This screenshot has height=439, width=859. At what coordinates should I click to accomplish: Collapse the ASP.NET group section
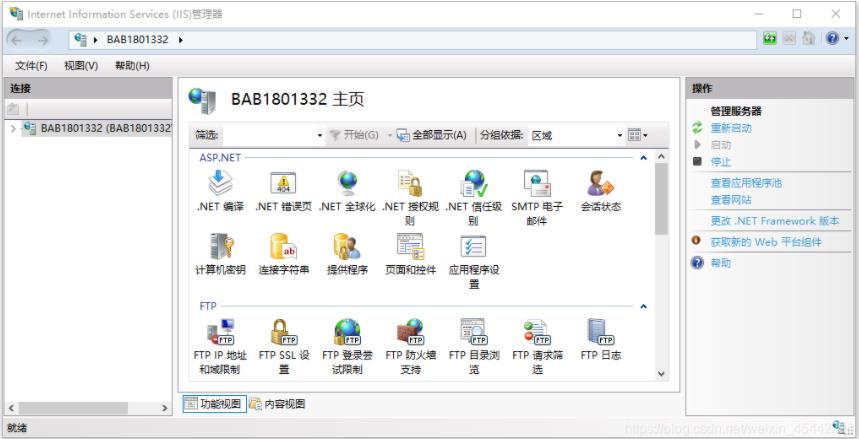[644, 158]
